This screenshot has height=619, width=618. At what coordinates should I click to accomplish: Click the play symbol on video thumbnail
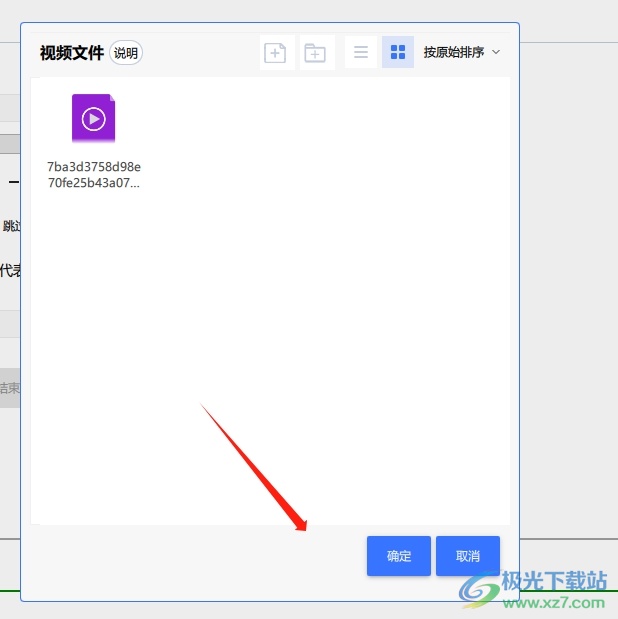click(x=93, y=119)
